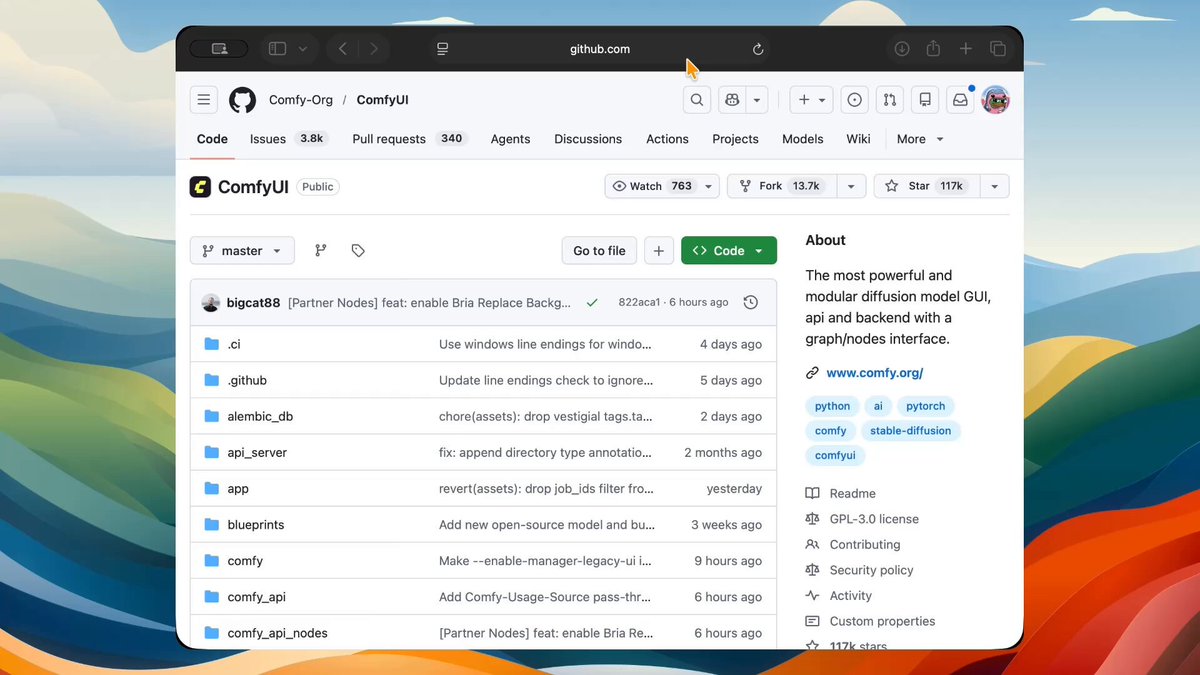Open Watch options dropdown arrow
Screen dimensions: 1200x675
point(709,186)
